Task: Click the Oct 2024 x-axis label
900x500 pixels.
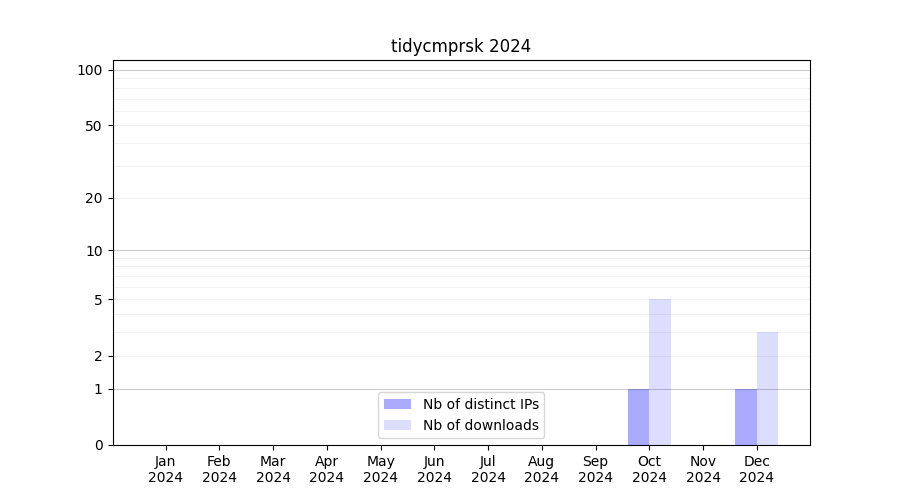Action: point(649,469)
